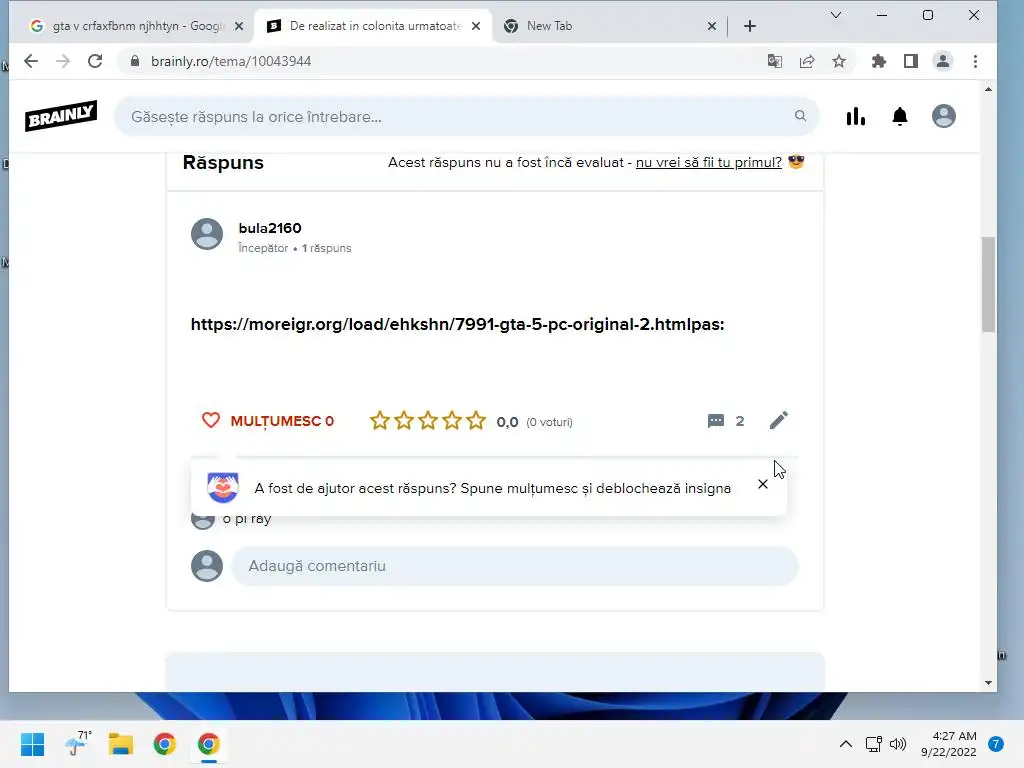Click the address bar URL
The image size is (1024, 768).
tap(231, 61)
